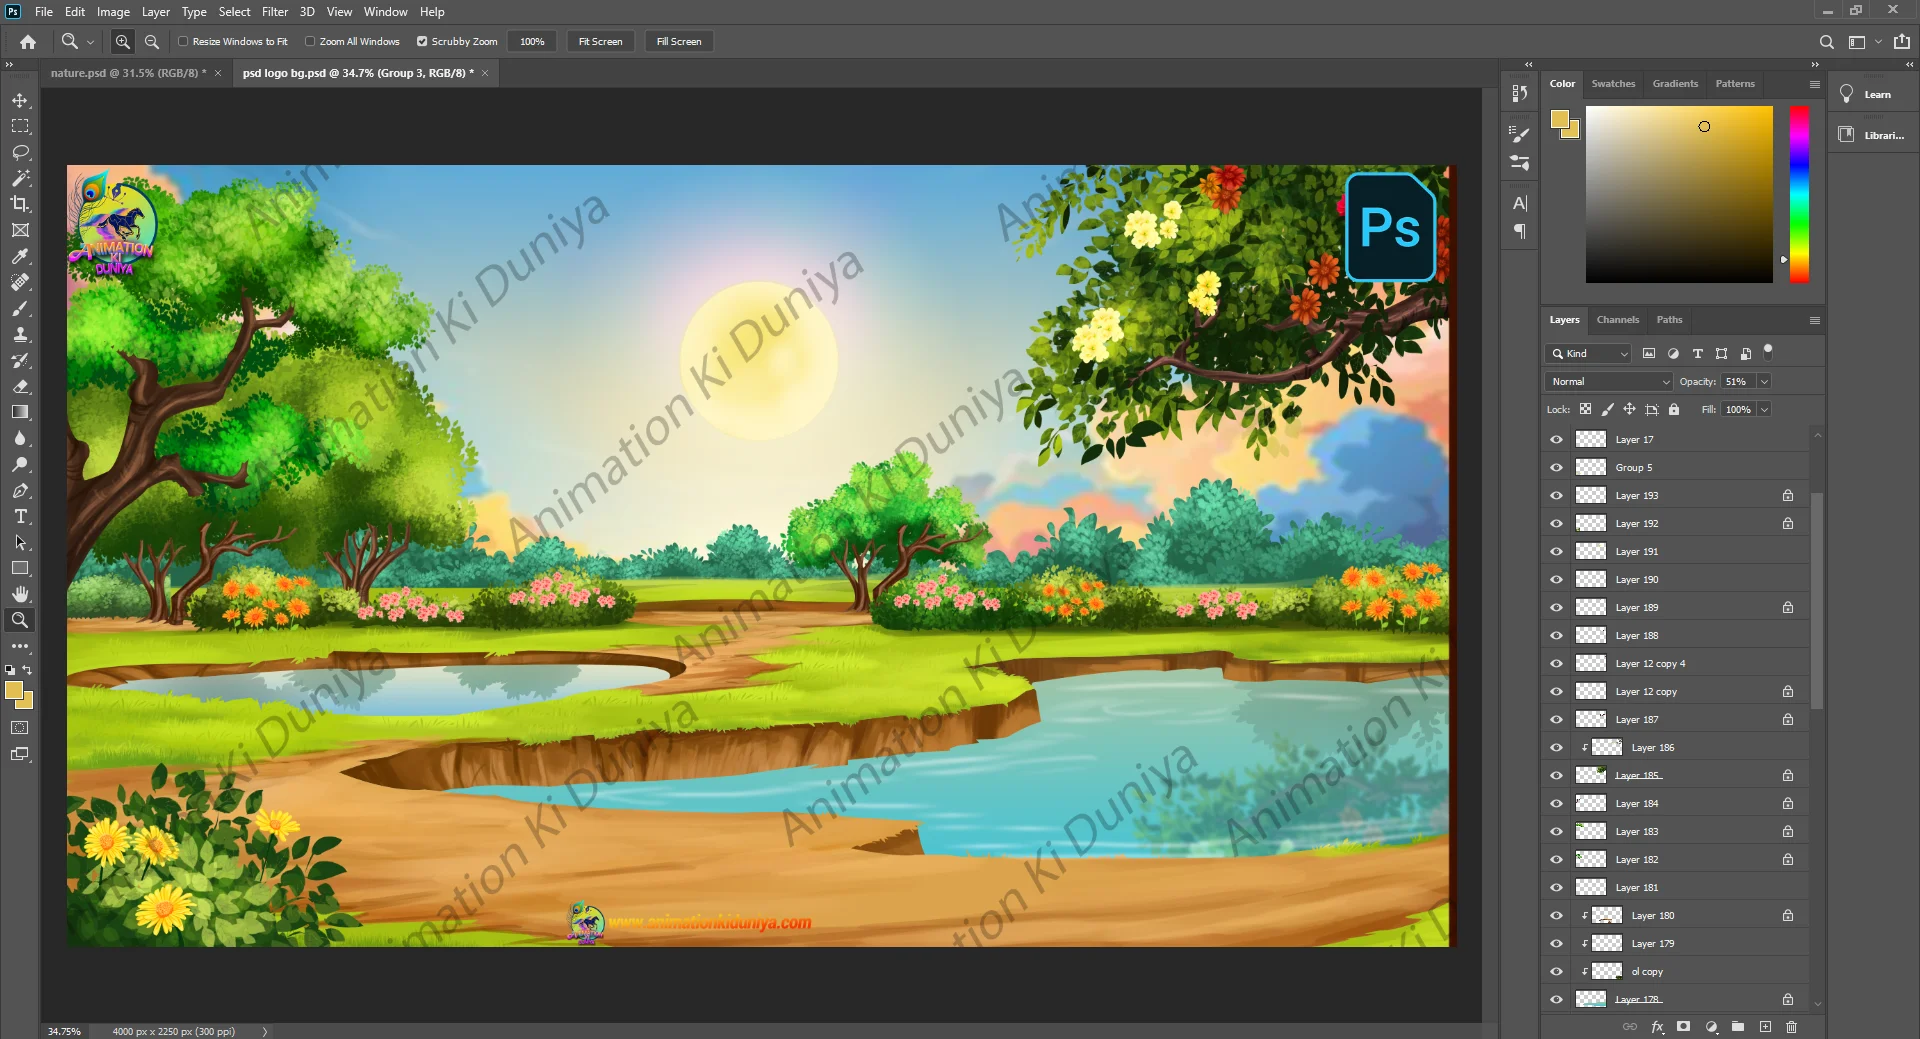The width and height of the screenshot is (1920, 1039).
Task: Select the Horizontal Type tool
Action: coord(20,517)
